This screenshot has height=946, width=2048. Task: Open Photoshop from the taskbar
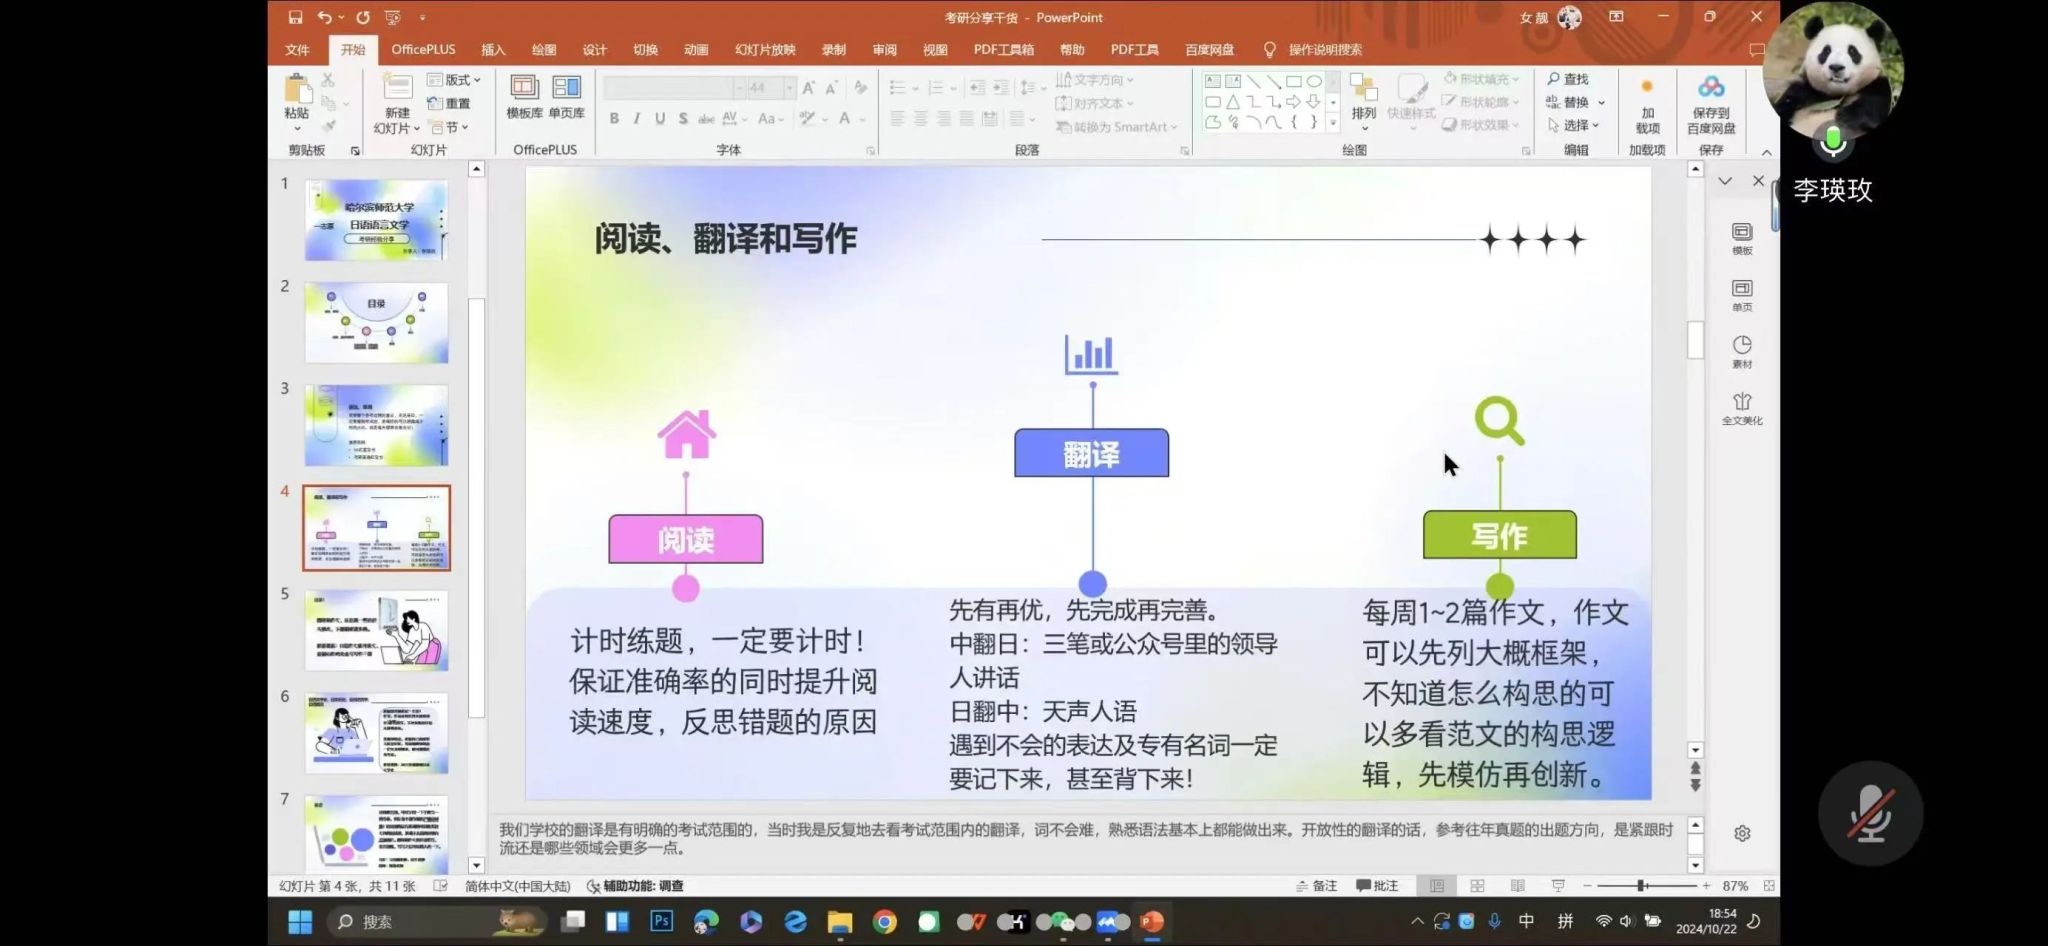click(x=661, y=921)
